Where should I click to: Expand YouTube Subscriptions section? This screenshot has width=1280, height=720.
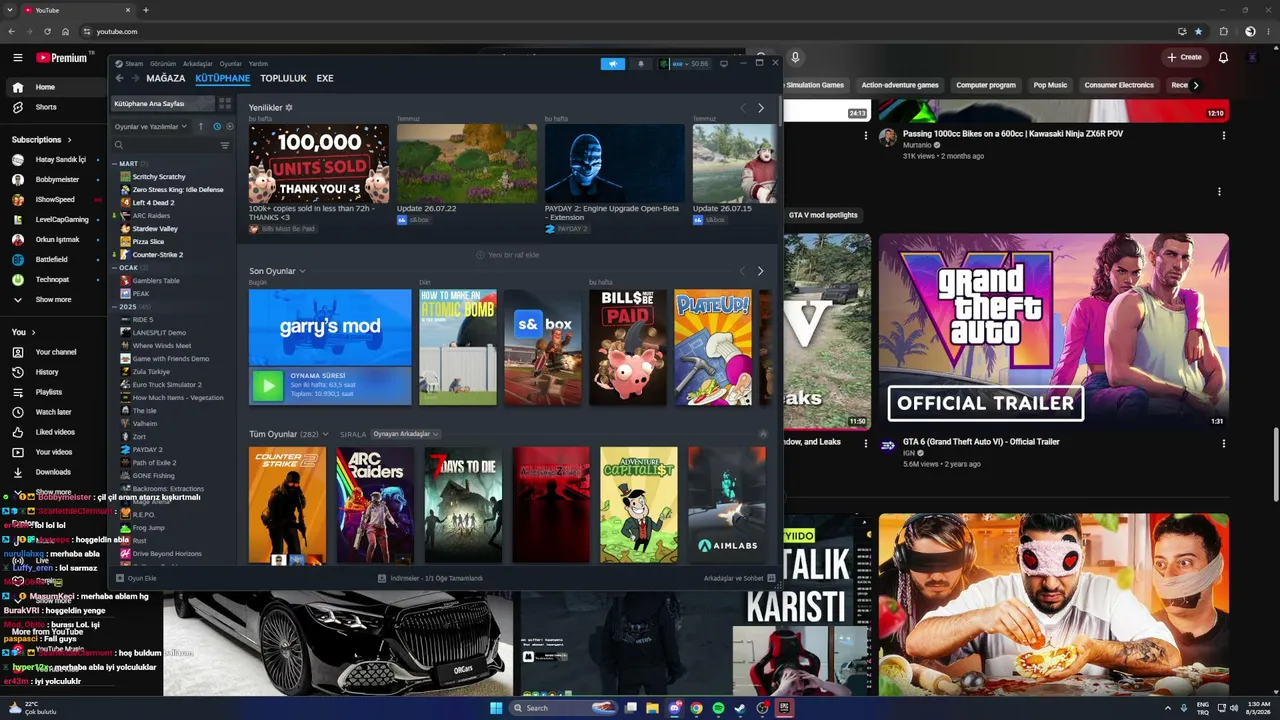pos(41,140)
